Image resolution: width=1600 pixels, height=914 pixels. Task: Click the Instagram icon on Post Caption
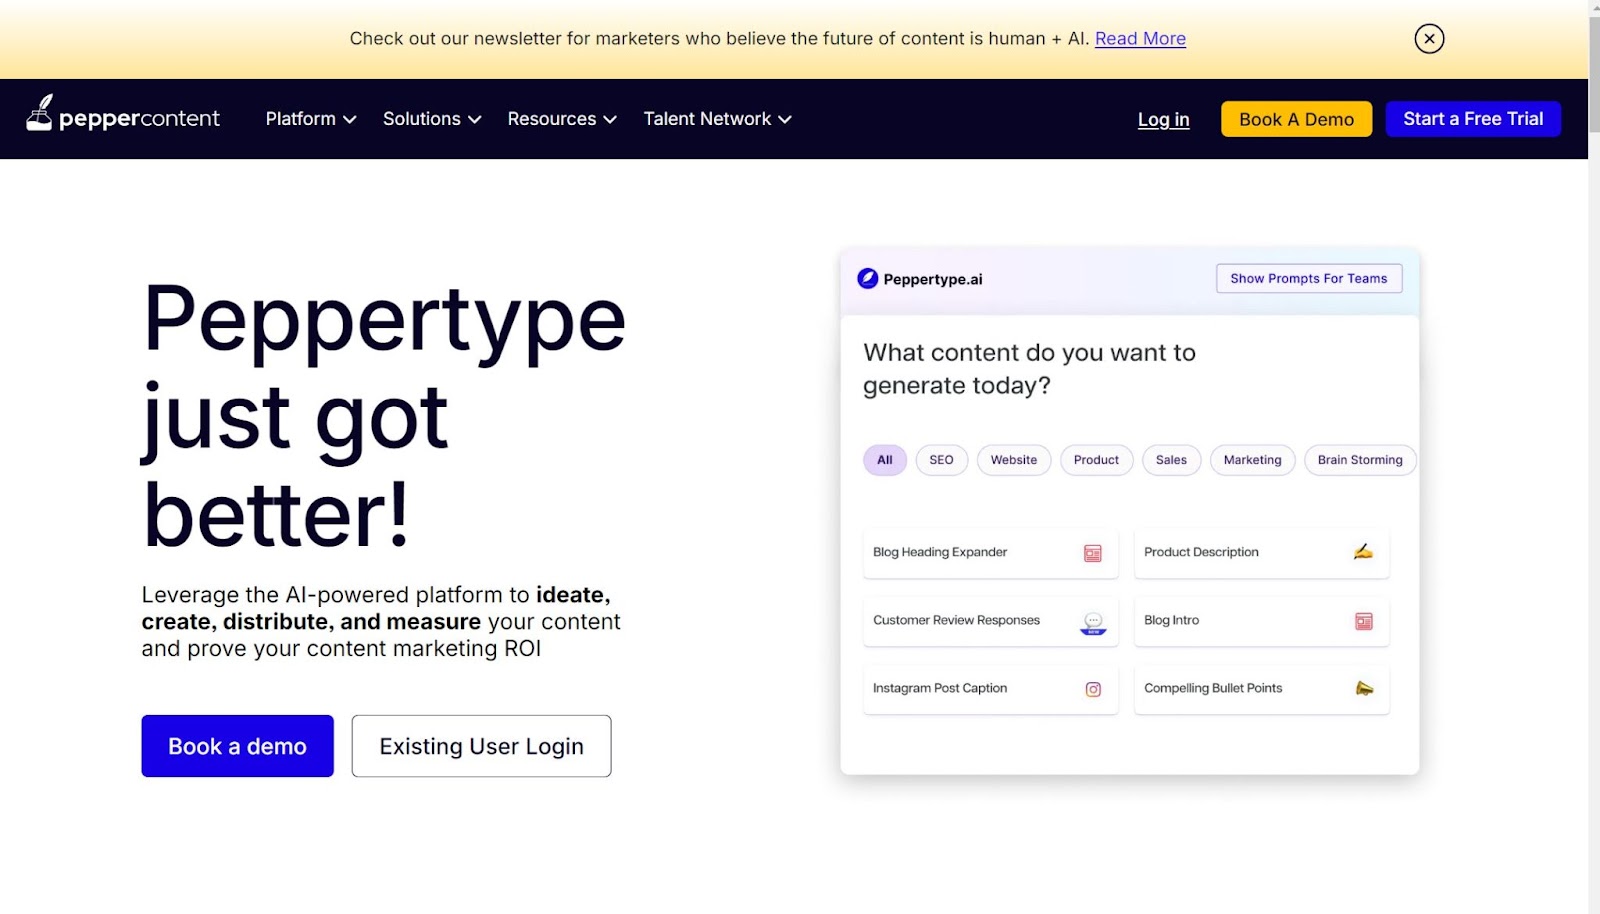pyautogui.click(x=1093, y=689)
